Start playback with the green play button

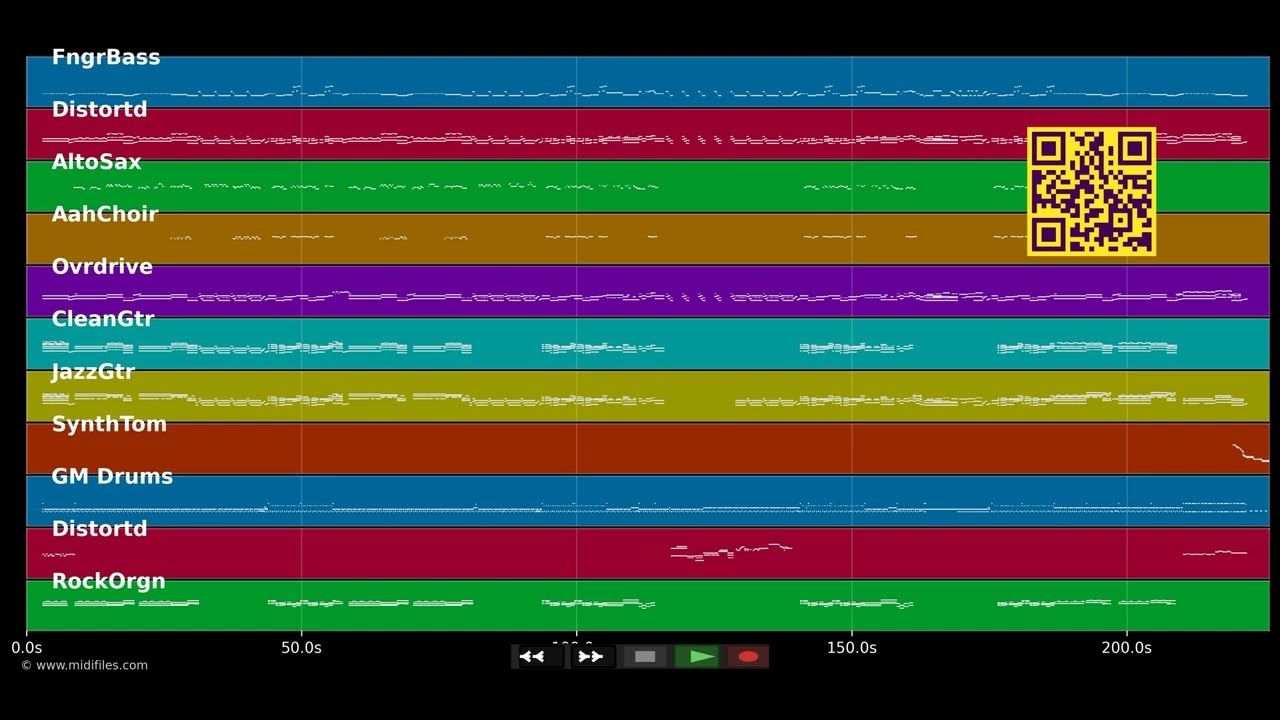[697, 657]
